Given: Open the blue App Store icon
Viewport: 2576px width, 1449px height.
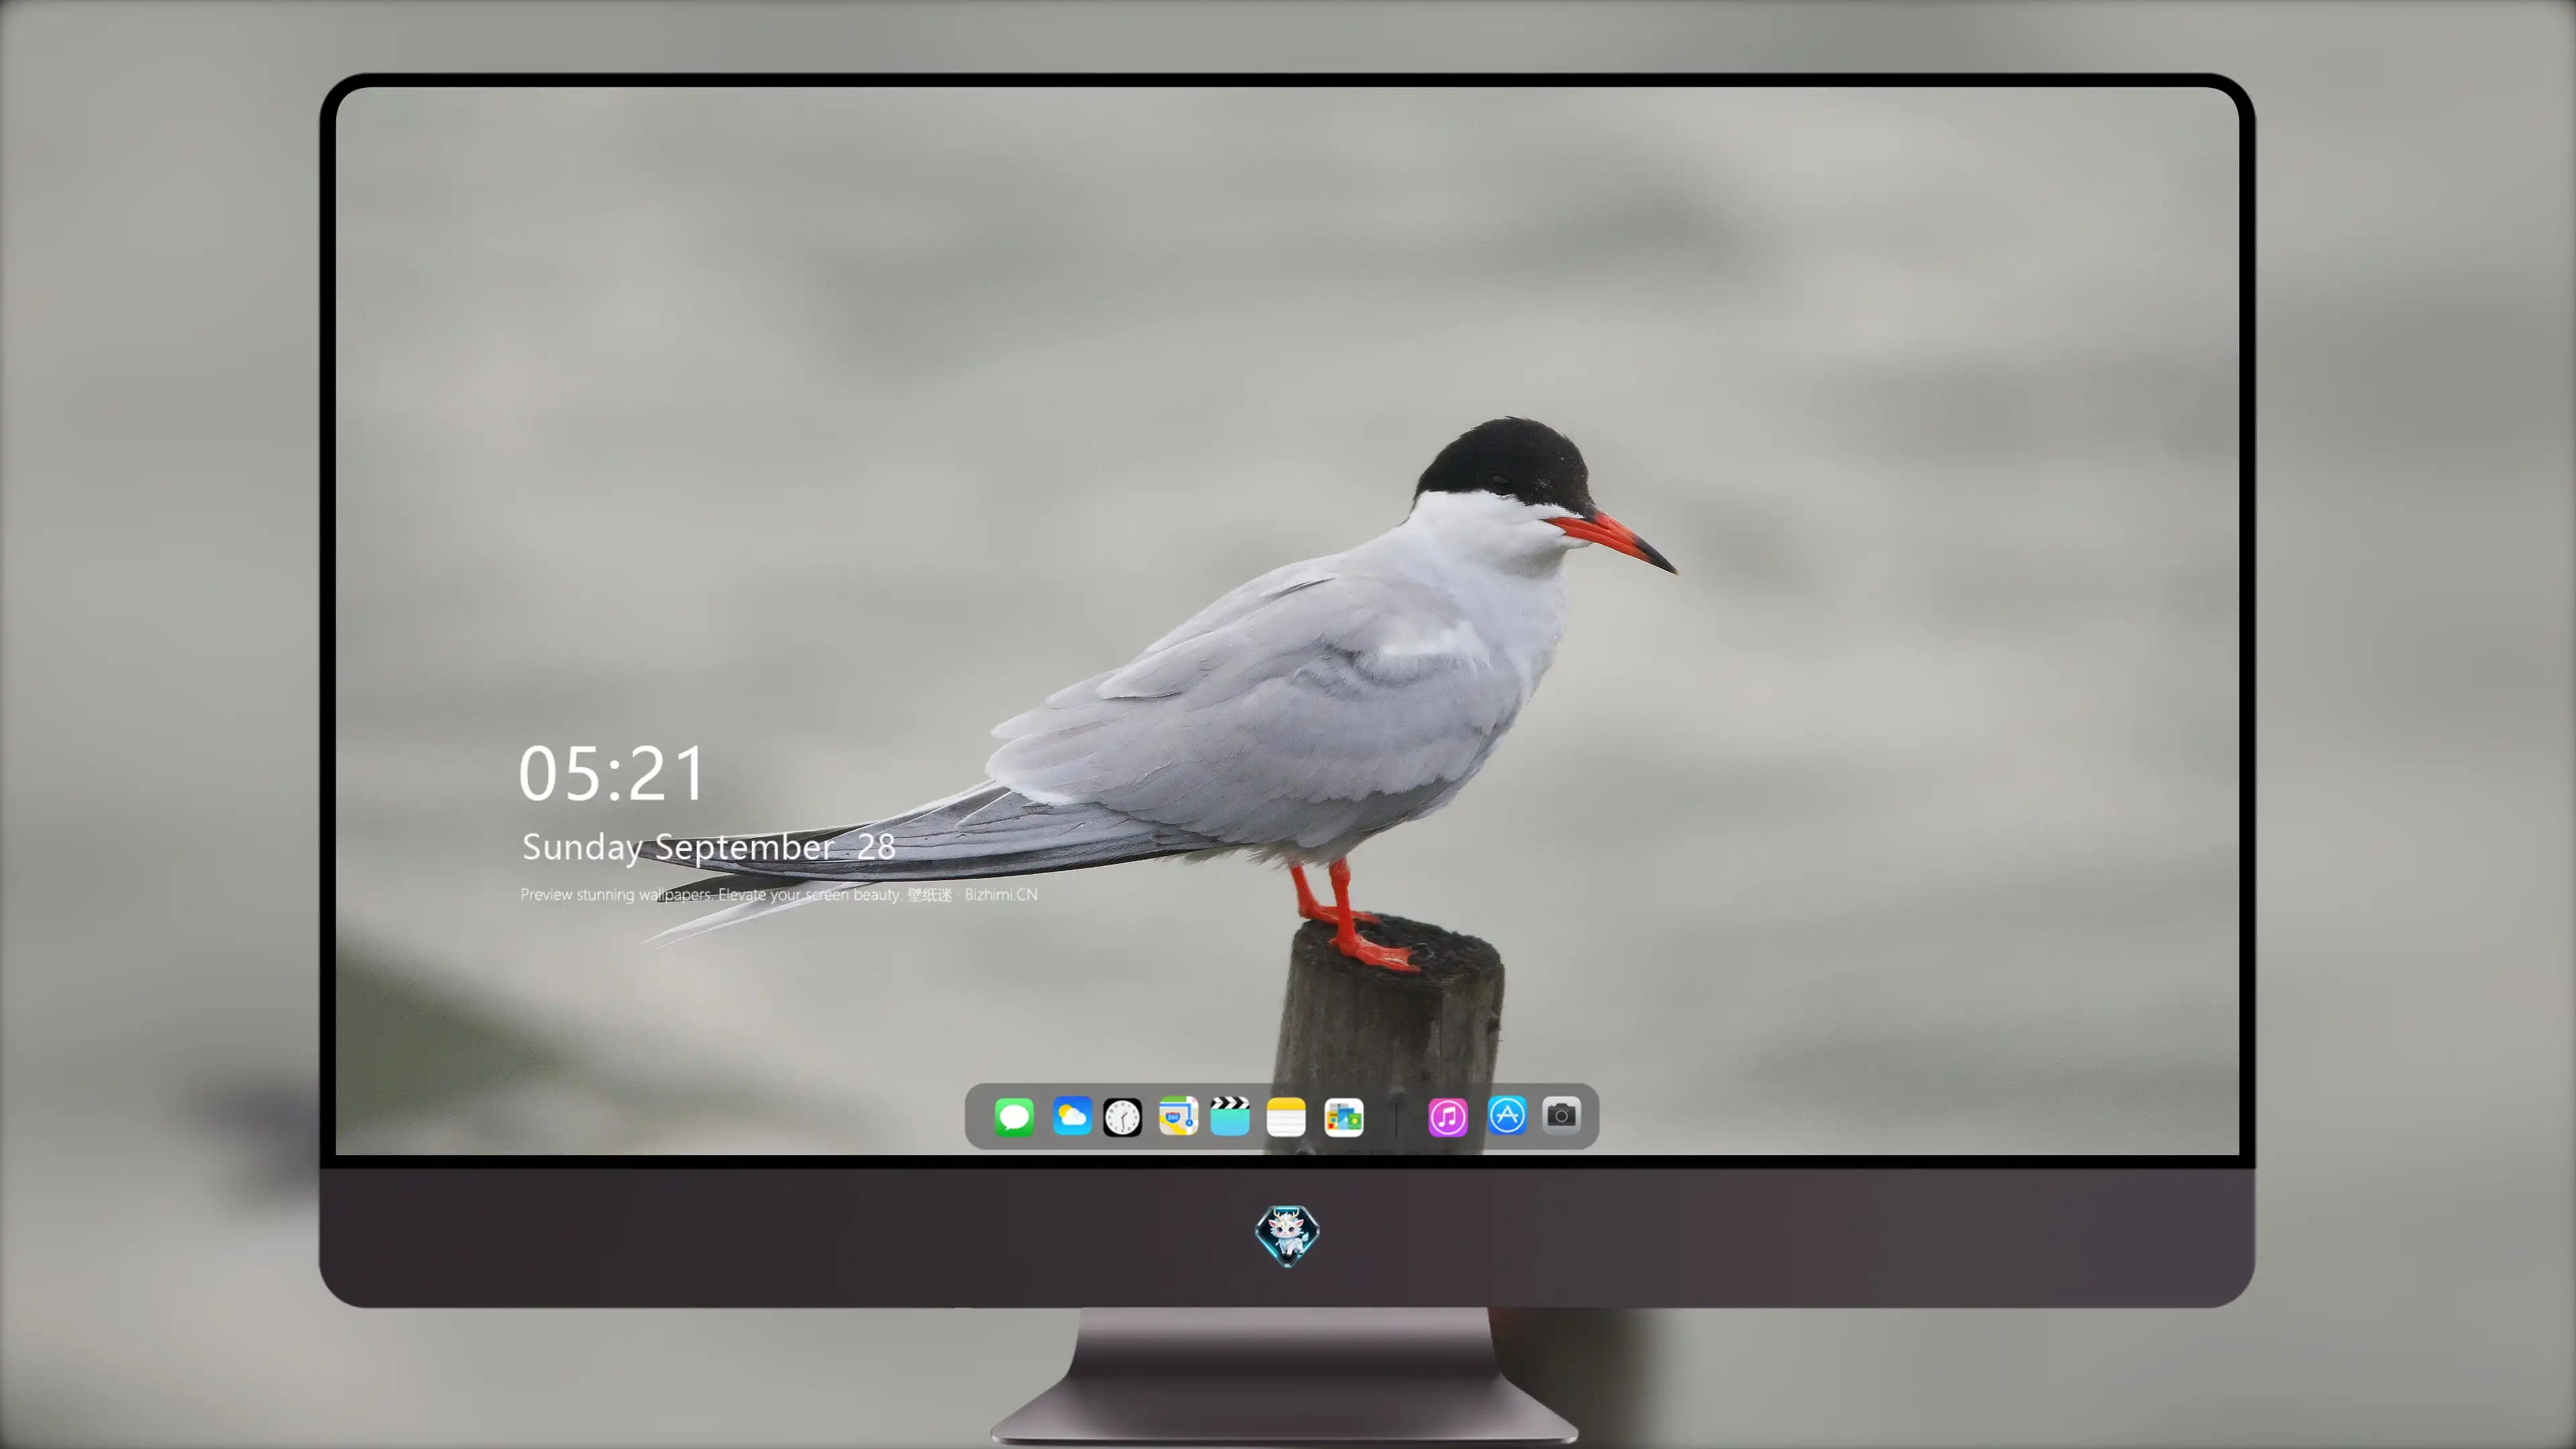Looking at the screenshot, I should (1507, 1115).
